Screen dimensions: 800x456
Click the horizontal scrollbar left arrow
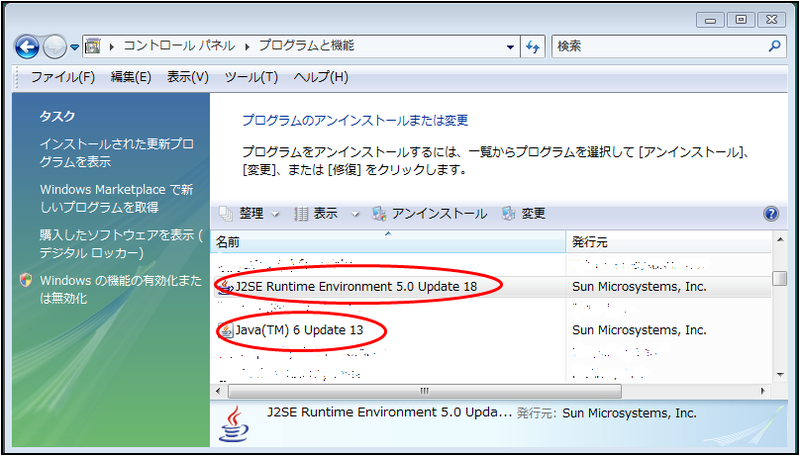pyautogui.click(x=218, y=391)
